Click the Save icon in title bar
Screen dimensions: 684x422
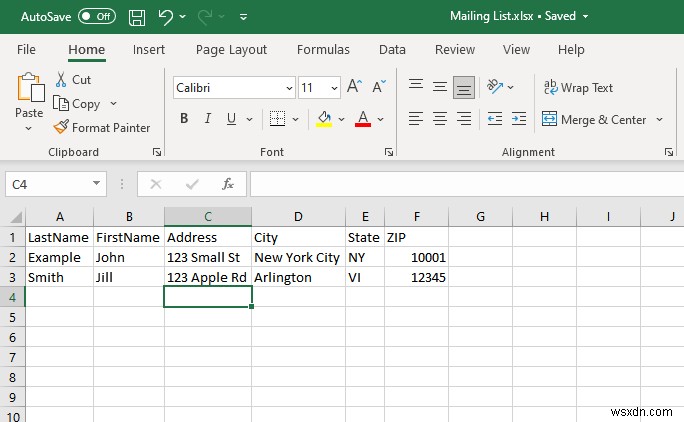coord(137,17)
